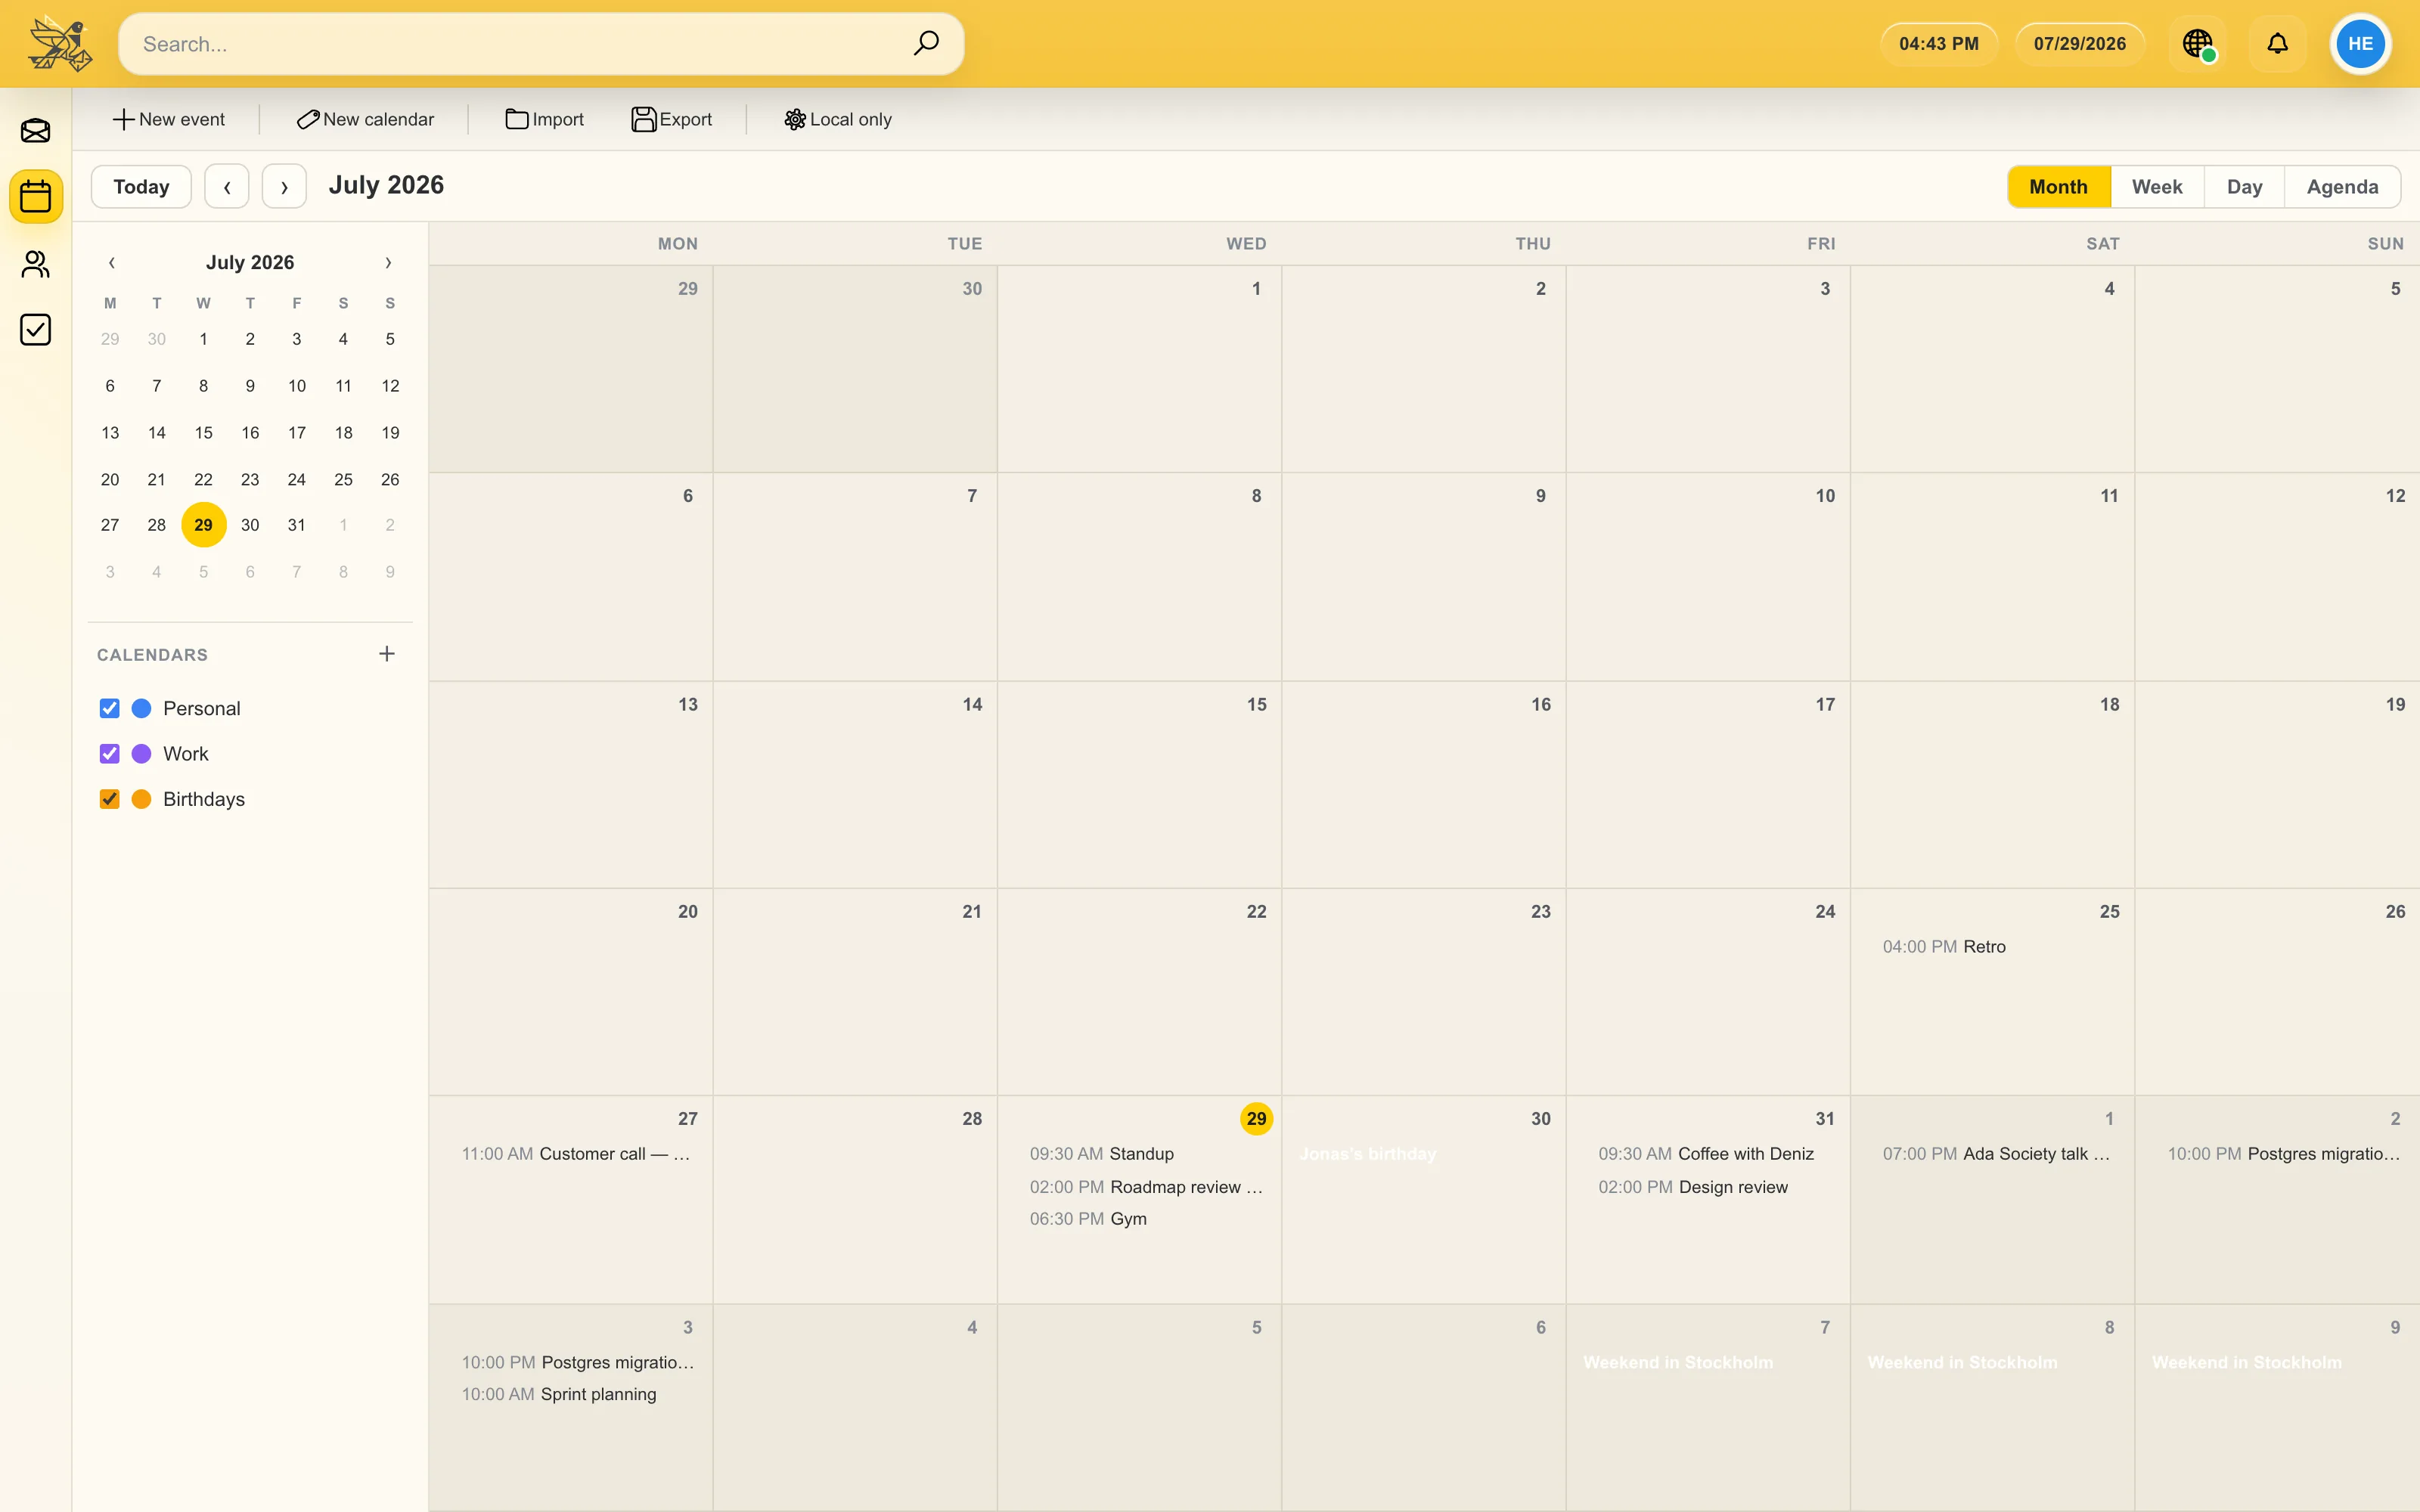Viewport: 2420px width, 1512px height.
Task: Open Postgres migration event on August 2
Action: point(2277,1154)
